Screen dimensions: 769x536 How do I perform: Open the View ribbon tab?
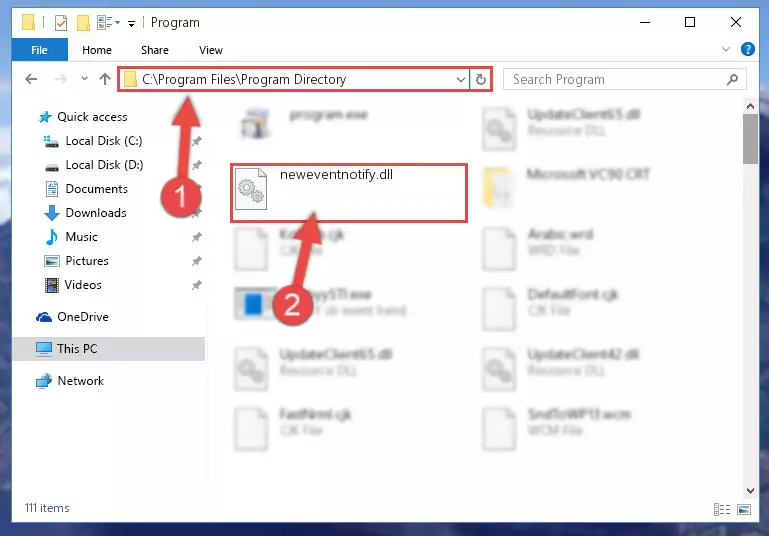click(210, 50)
